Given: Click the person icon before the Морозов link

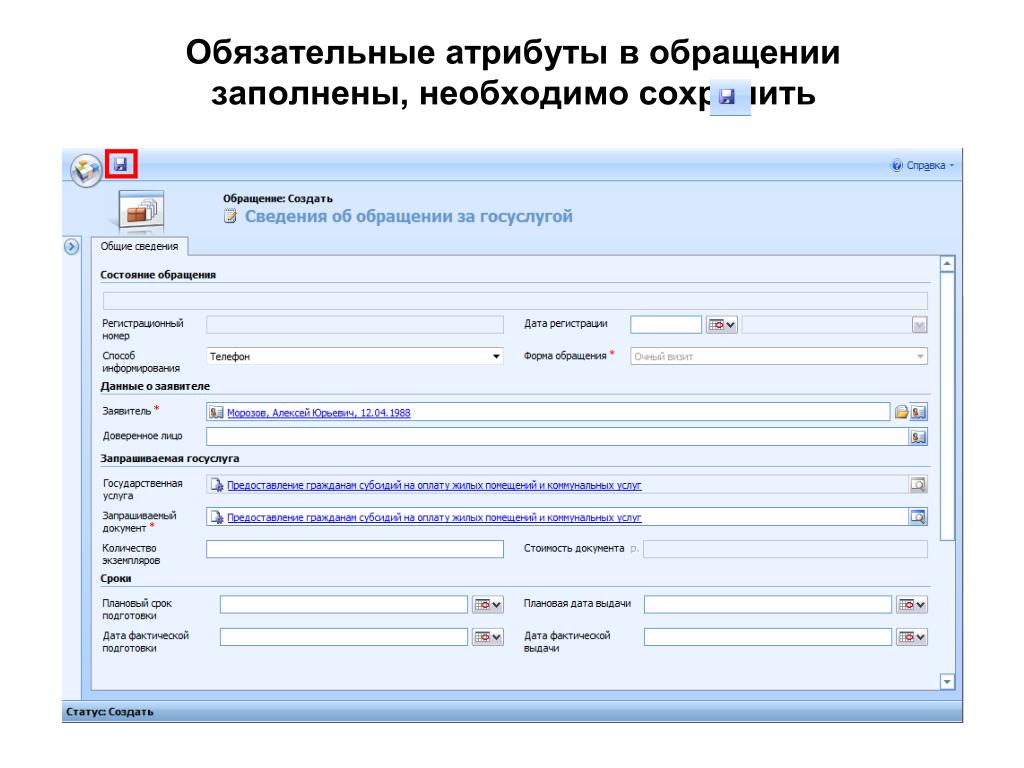Looking at the screenshot, I should click(216, 412).
